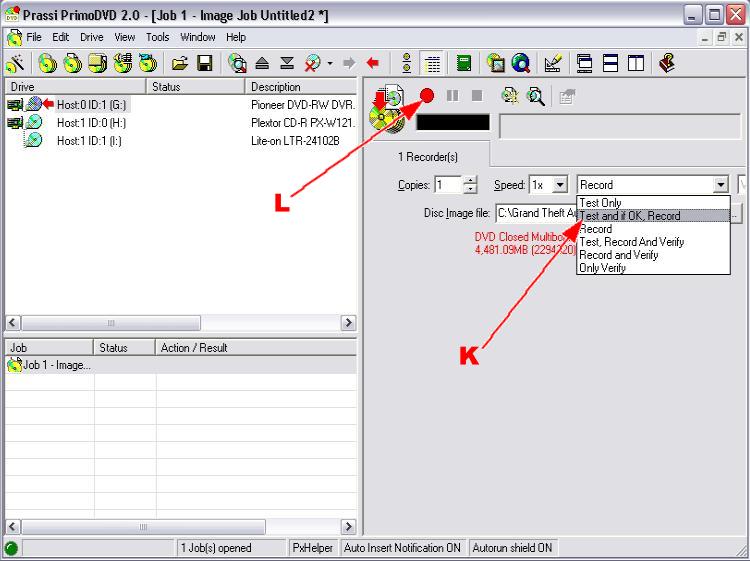Click the red Record button
Viewport: 750px width, 561px height.
427,96
